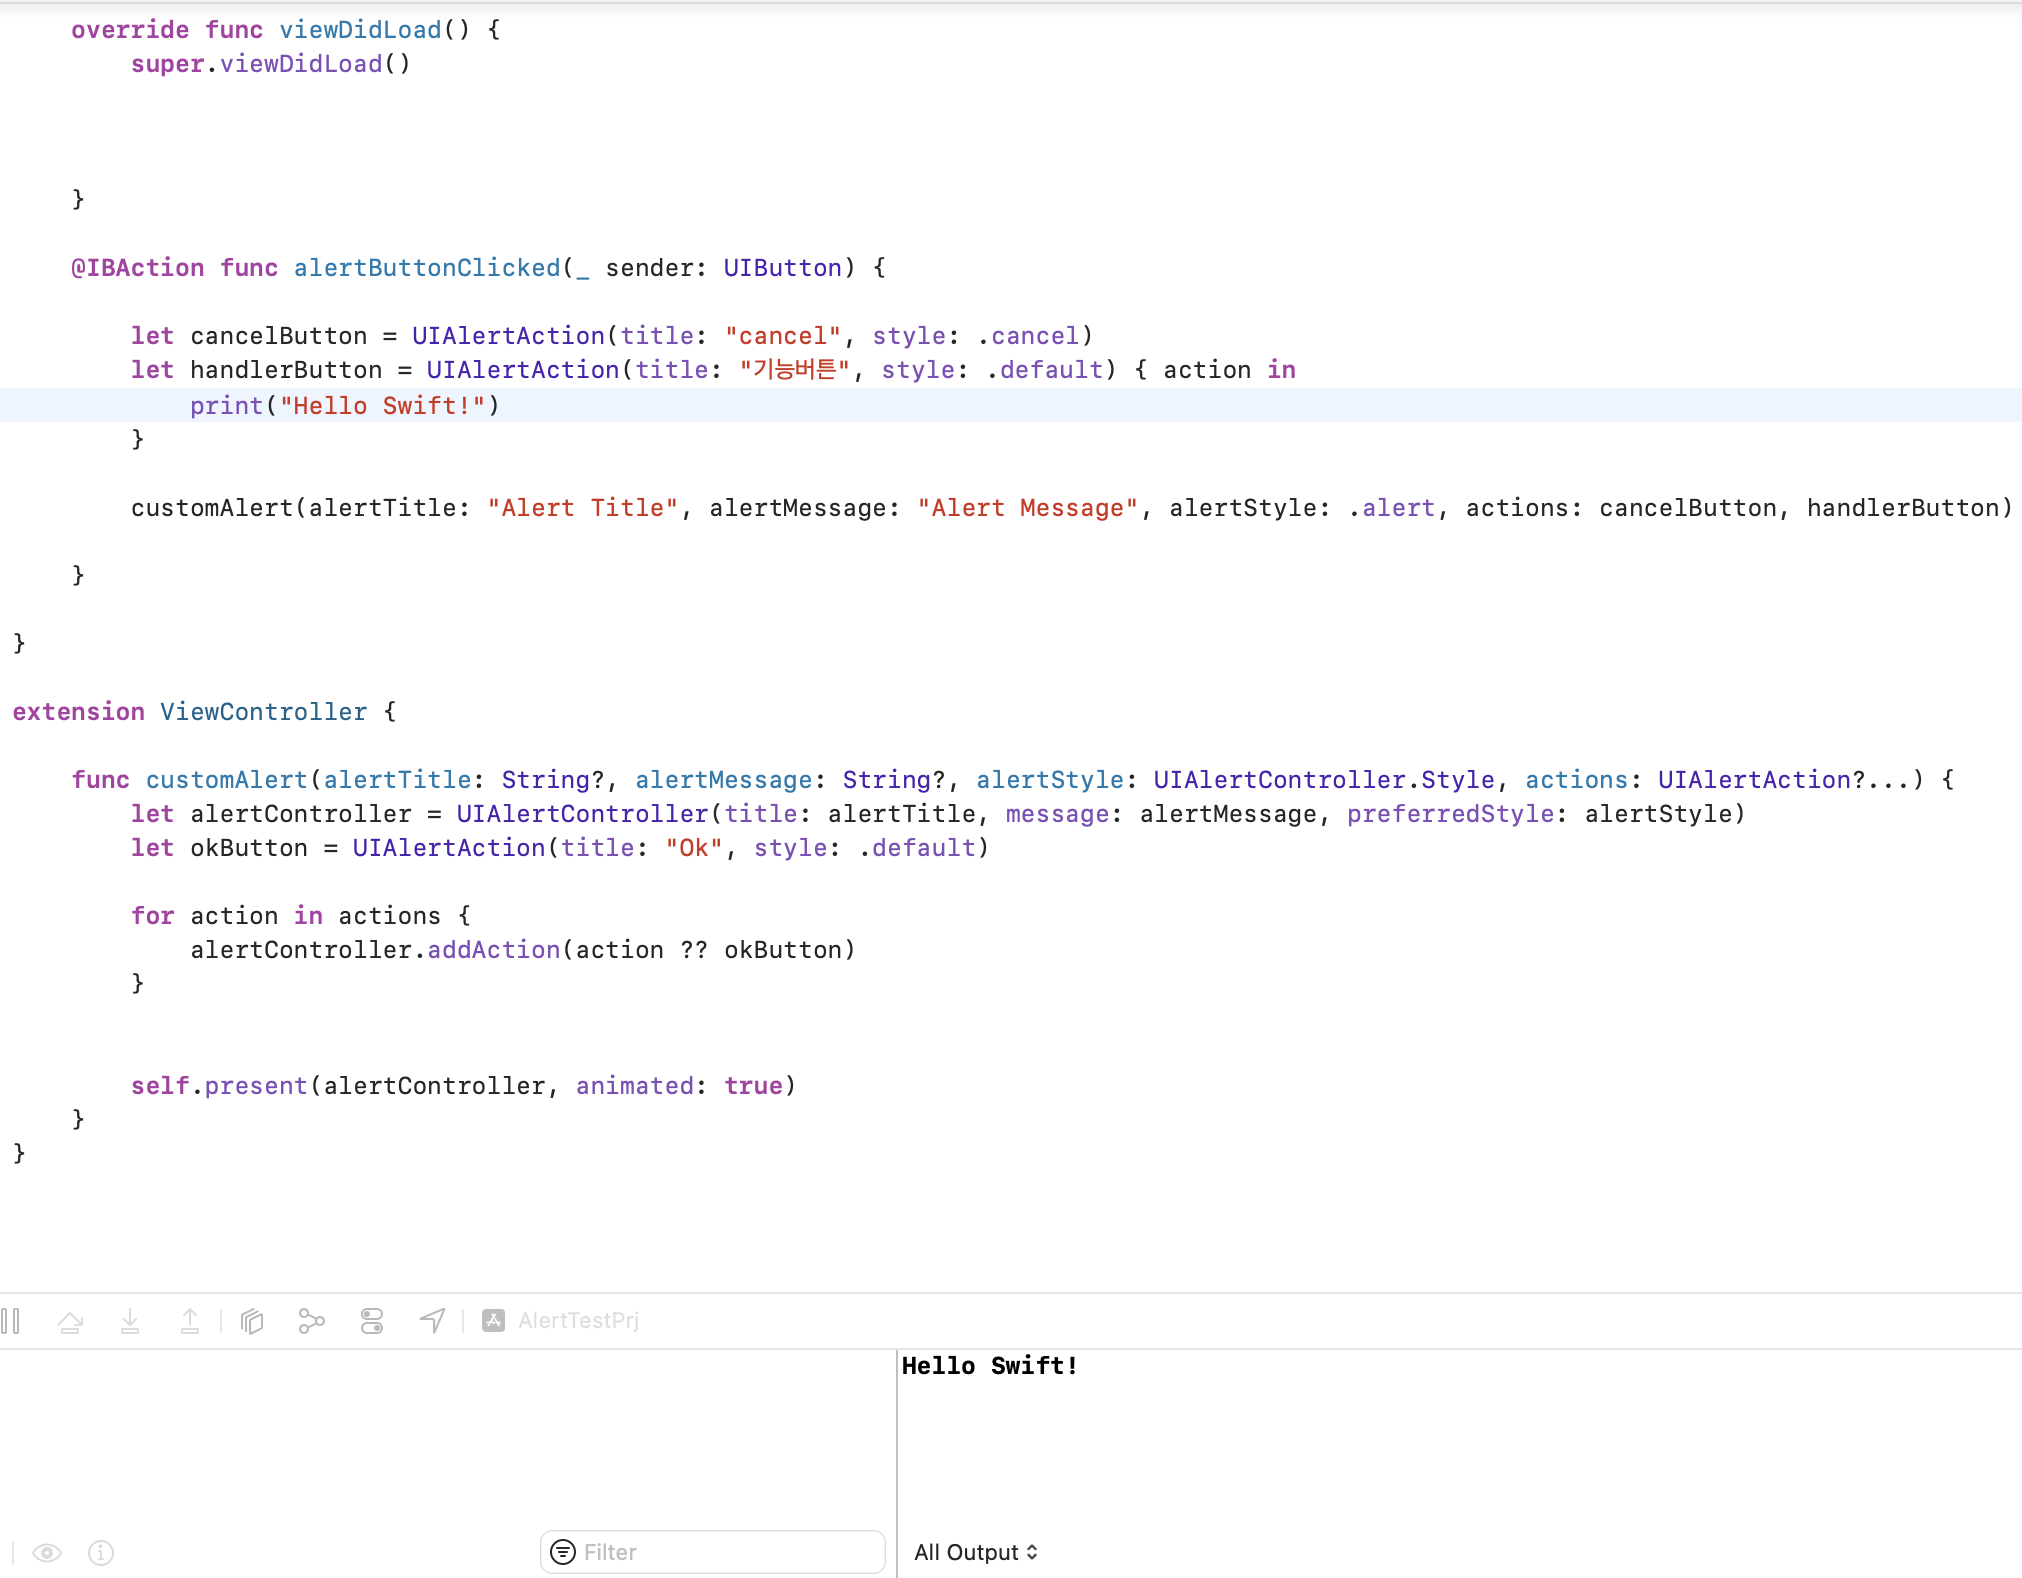This screenshot has height=1578, width=2022.
Task: Click the print description info icon
Action: click(x=101, y=1552)
